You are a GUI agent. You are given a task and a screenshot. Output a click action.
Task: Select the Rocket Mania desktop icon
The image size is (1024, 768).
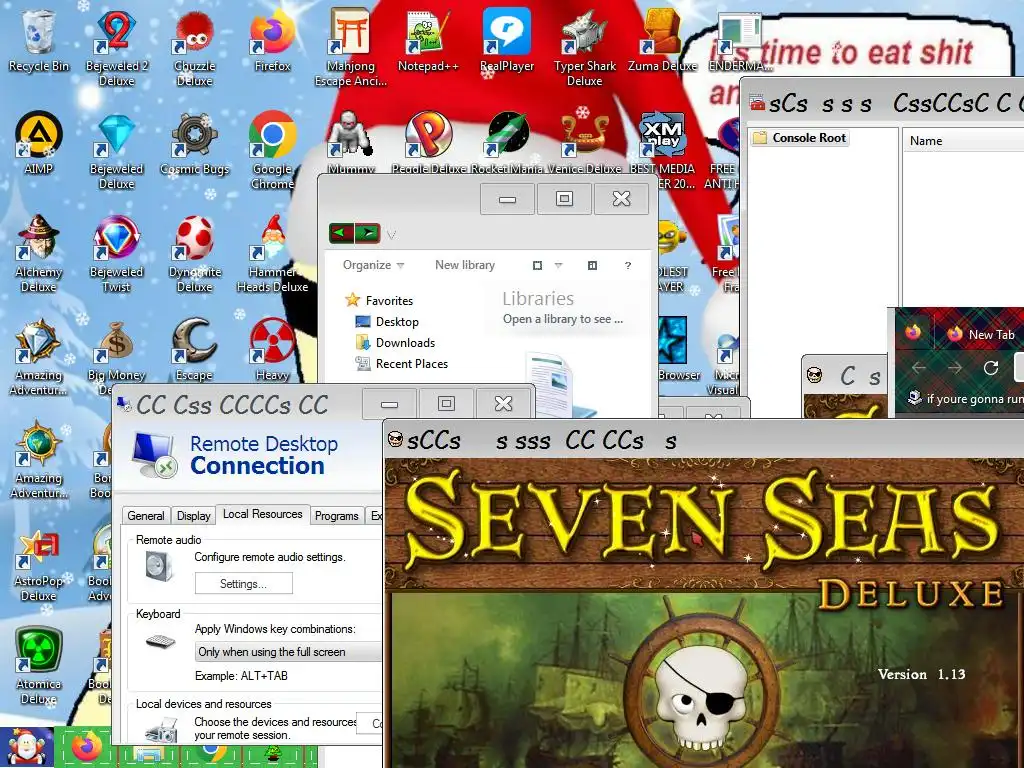[507, 142]
